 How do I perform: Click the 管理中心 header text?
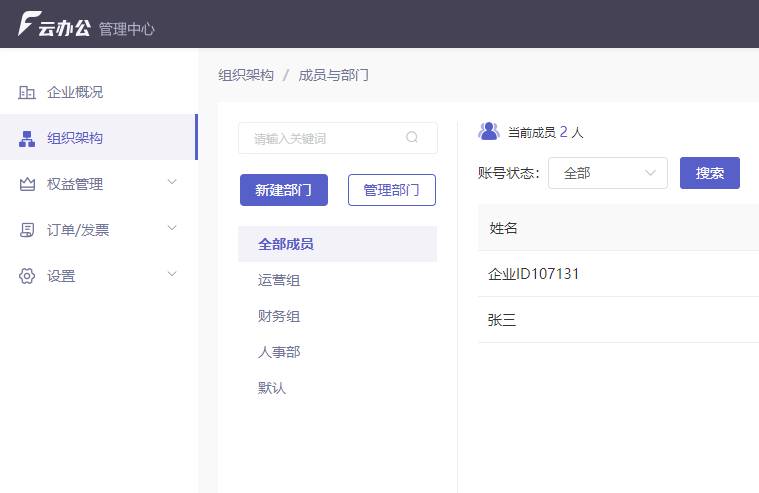pos(127,29)
